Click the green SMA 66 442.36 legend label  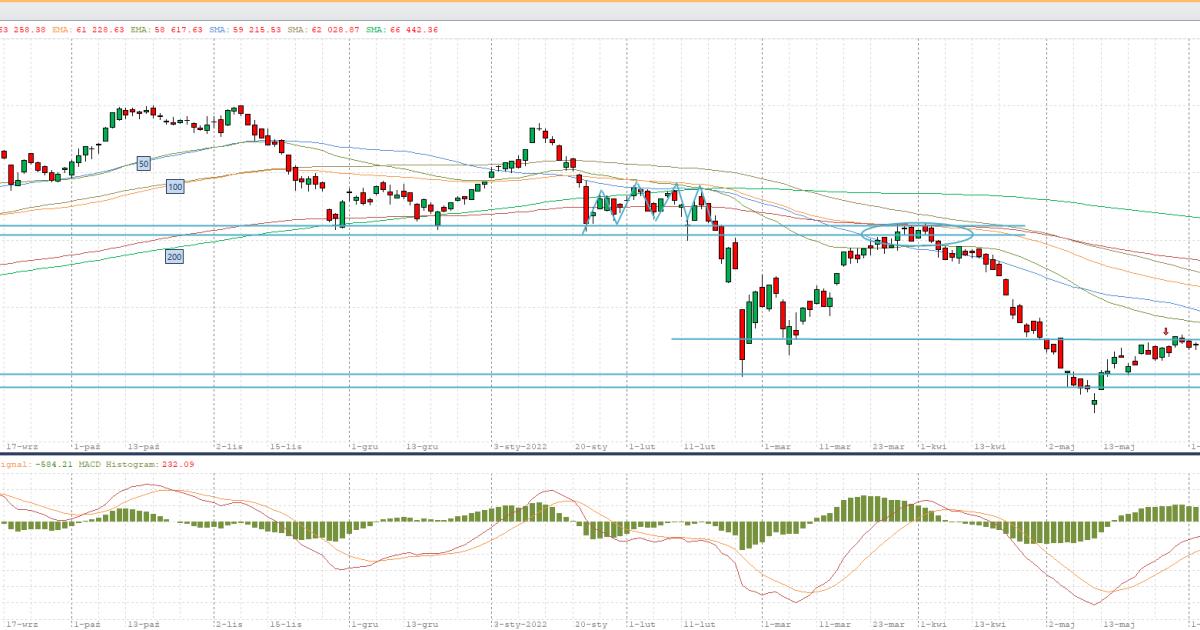tap(402, 30)
